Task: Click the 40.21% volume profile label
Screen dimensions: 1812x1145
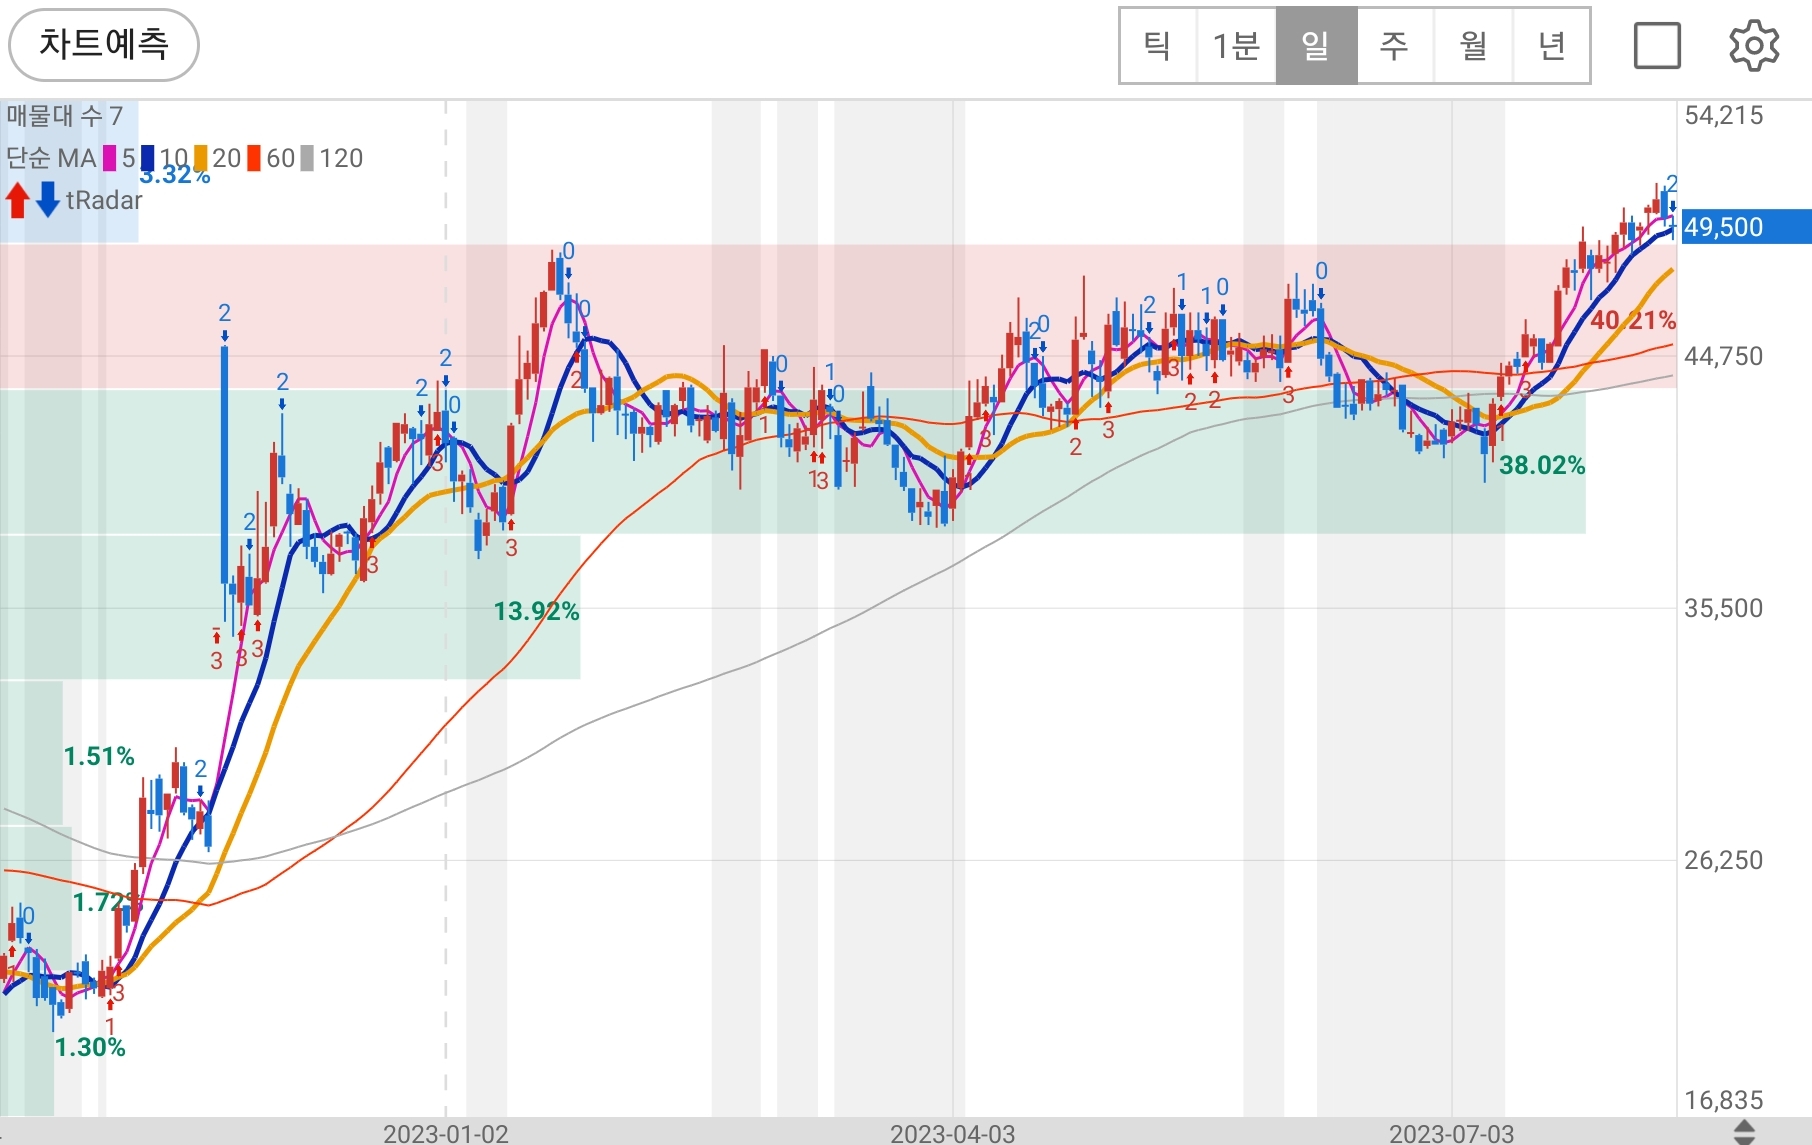Action: pos(1633,320)
